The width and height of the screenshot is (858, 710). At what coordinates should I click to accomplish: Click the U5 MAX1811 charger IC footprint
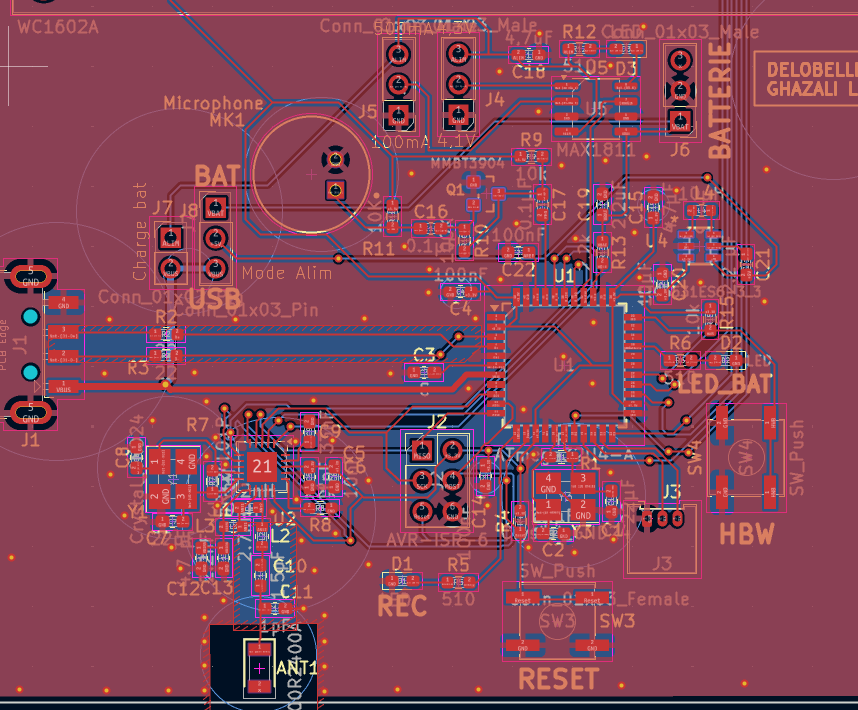(595, 107)
